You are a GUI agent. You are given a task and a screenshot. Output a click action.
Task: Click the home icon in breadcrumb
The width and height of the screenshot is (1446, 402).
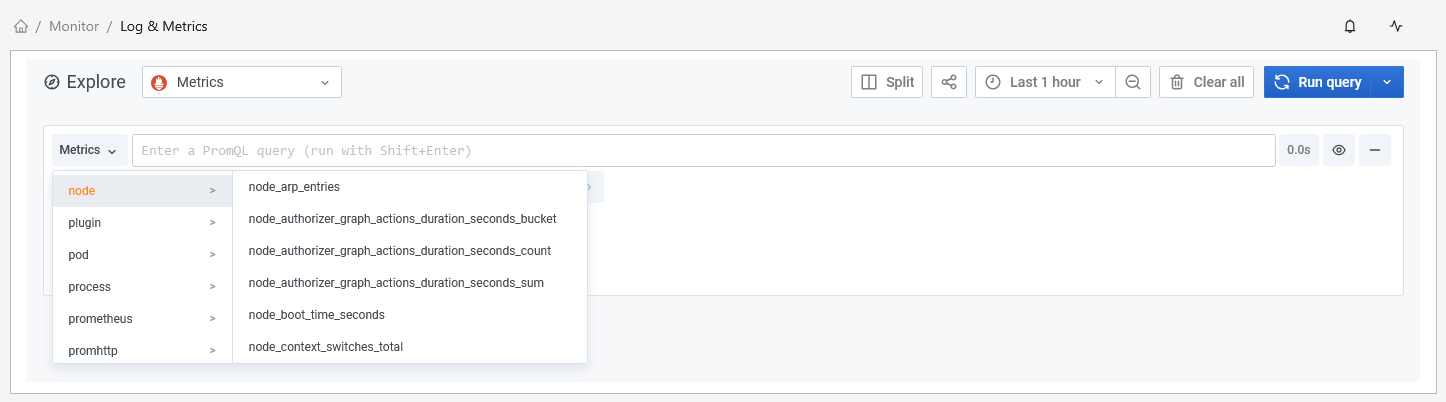21,27
